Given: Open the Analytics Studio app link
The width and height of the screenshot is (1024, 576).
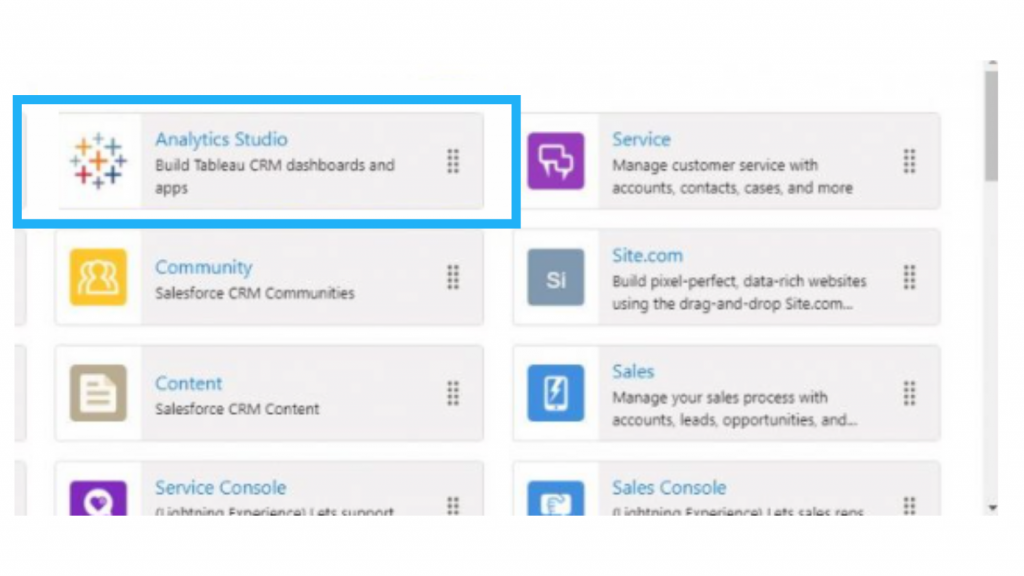Looking at the screenshot, I should (x=221, y=139).
